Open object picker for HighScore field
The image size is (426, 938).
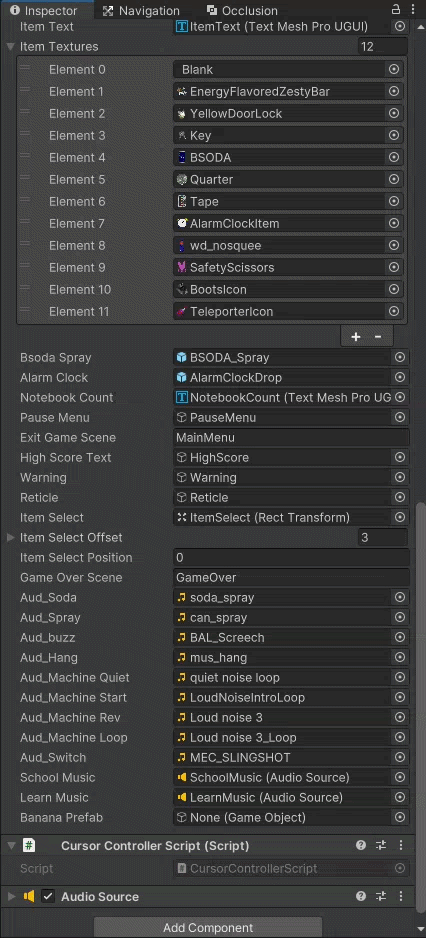(400, 458)
